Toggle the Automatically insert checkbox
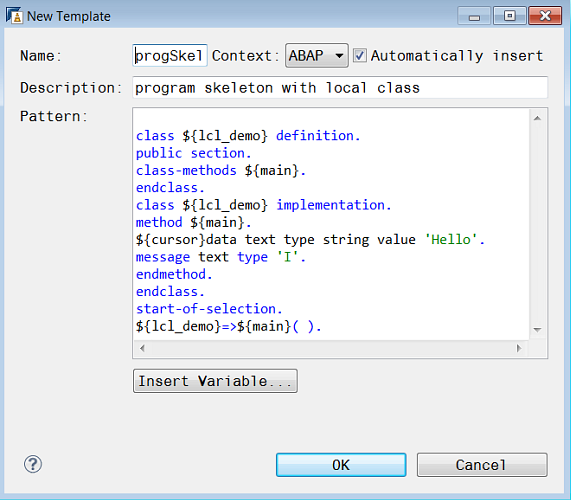 pos(359,56)
